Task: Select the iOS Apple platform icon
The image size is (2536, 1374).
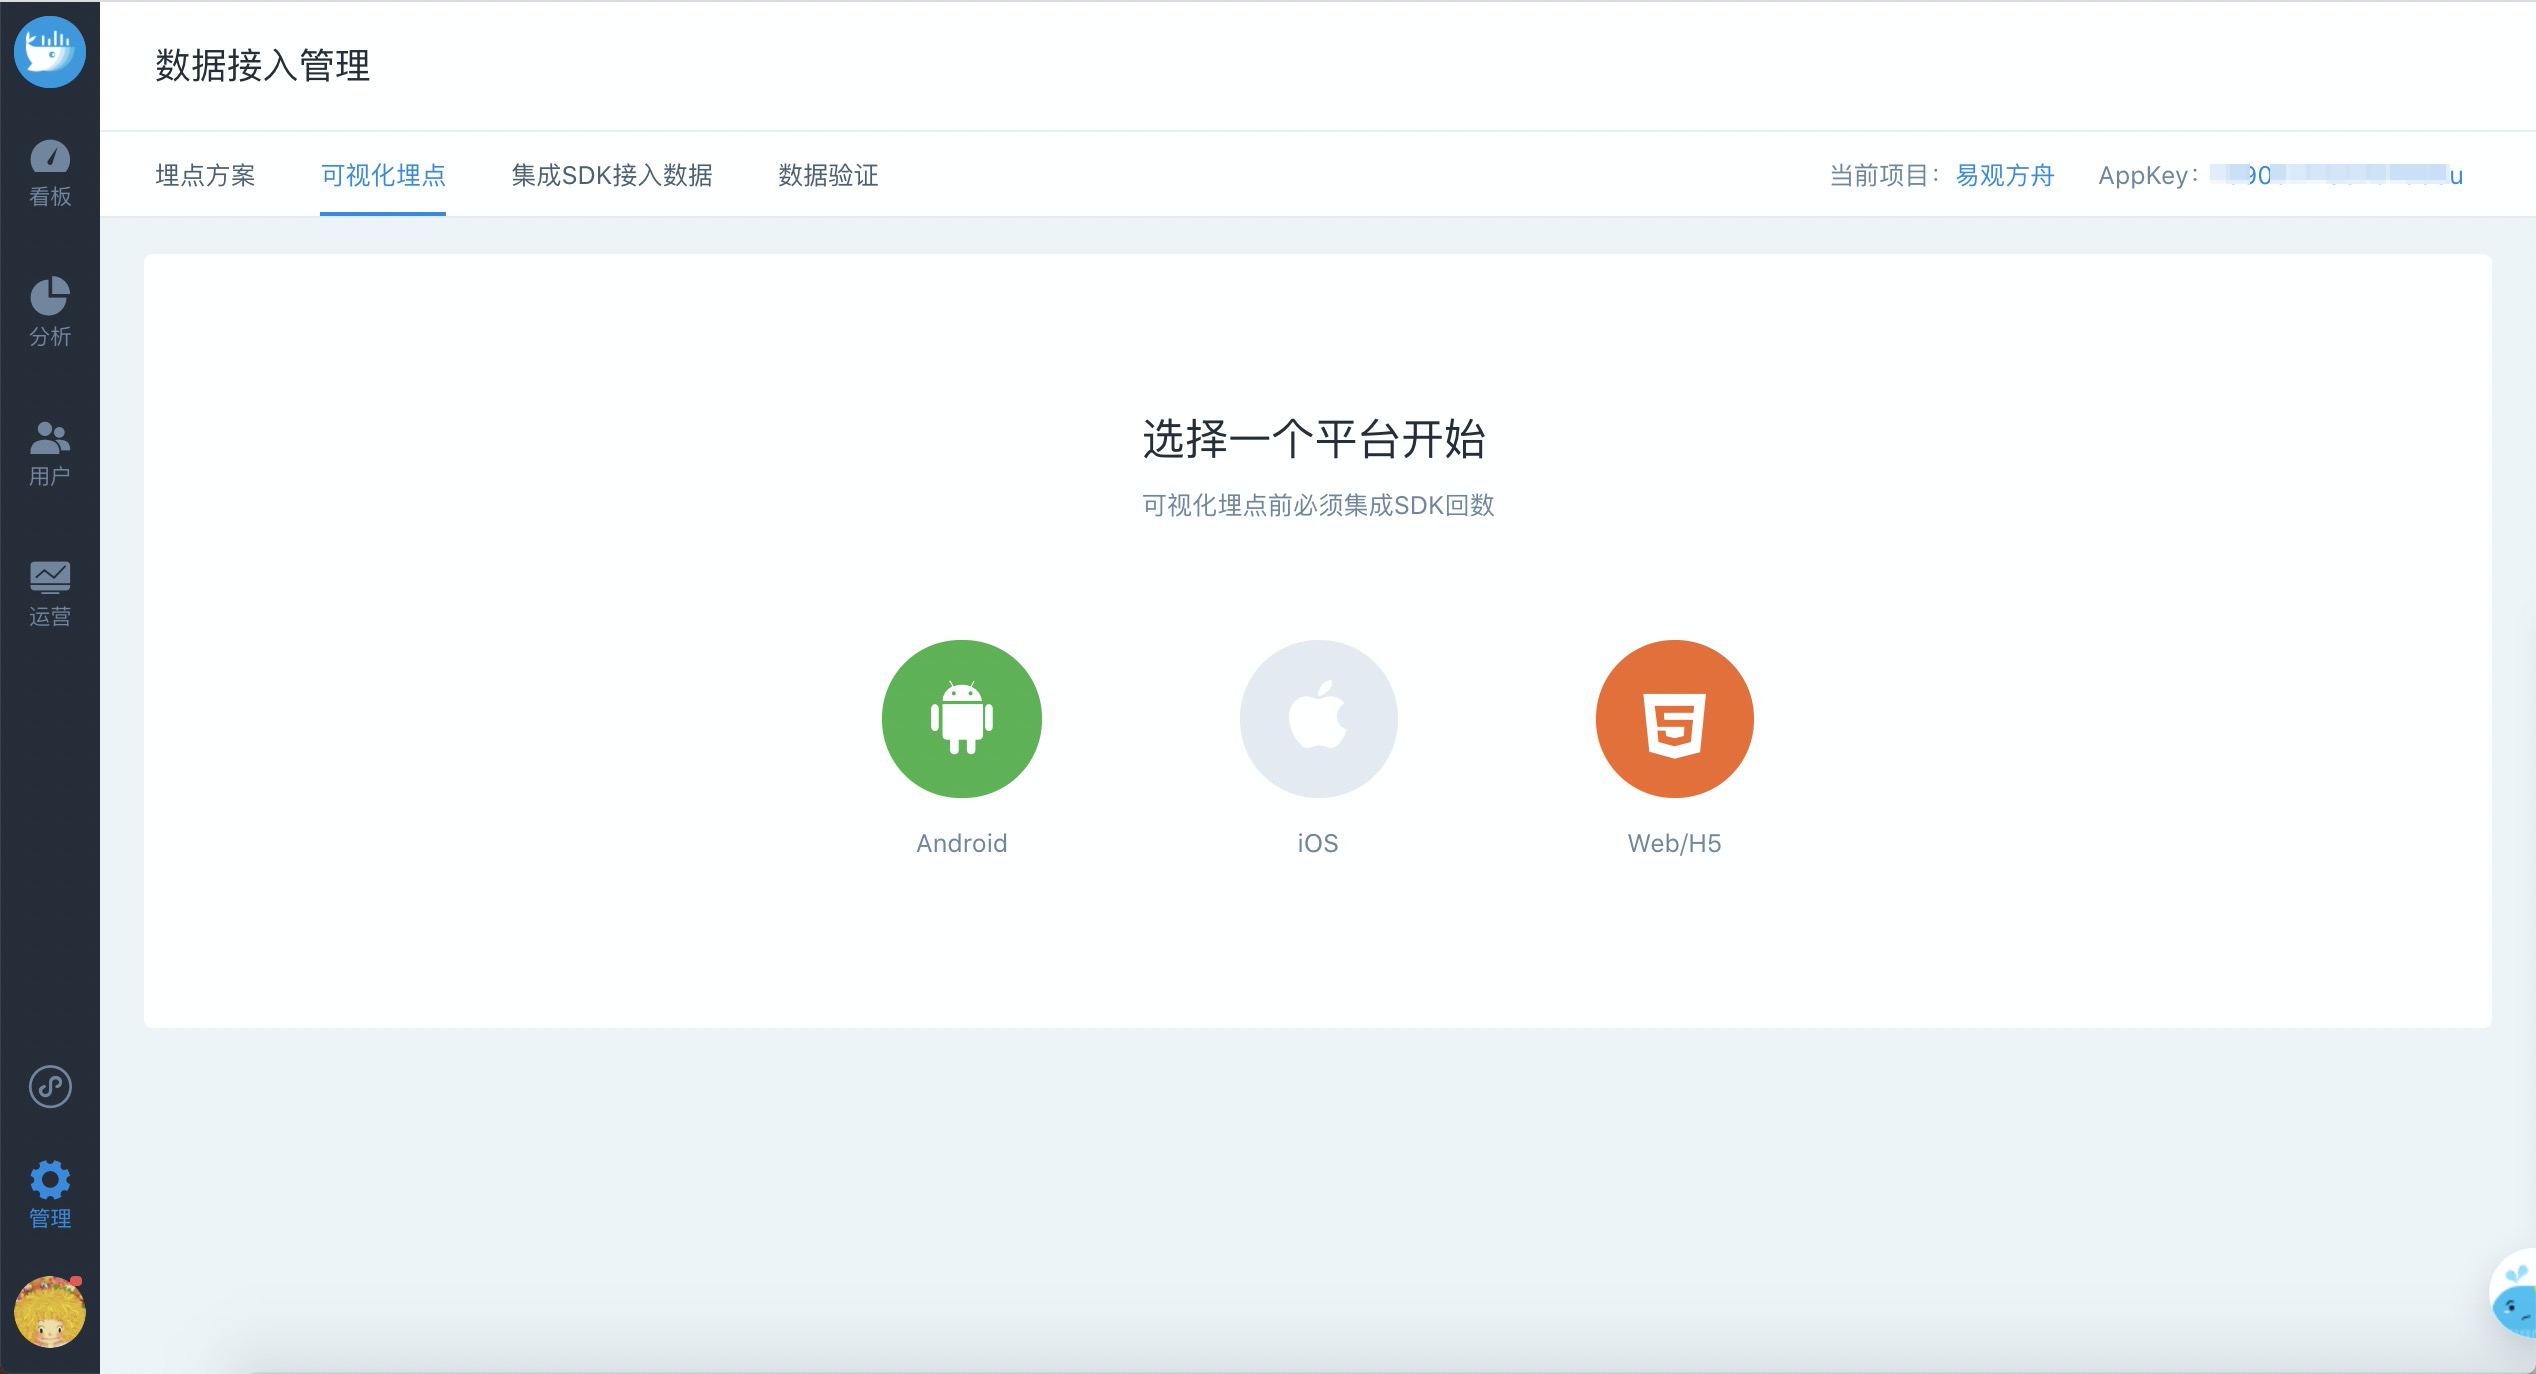Action: click(x=1318, y=718)
